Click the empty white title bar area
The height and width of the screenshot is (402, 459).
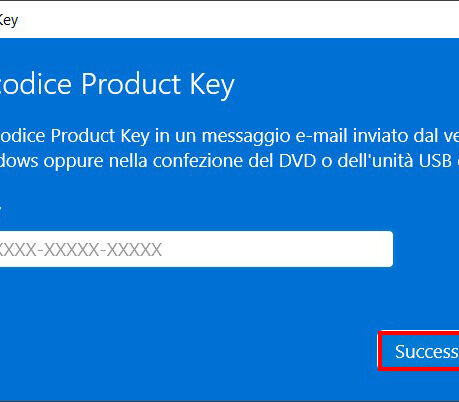(x=233, y=20)
